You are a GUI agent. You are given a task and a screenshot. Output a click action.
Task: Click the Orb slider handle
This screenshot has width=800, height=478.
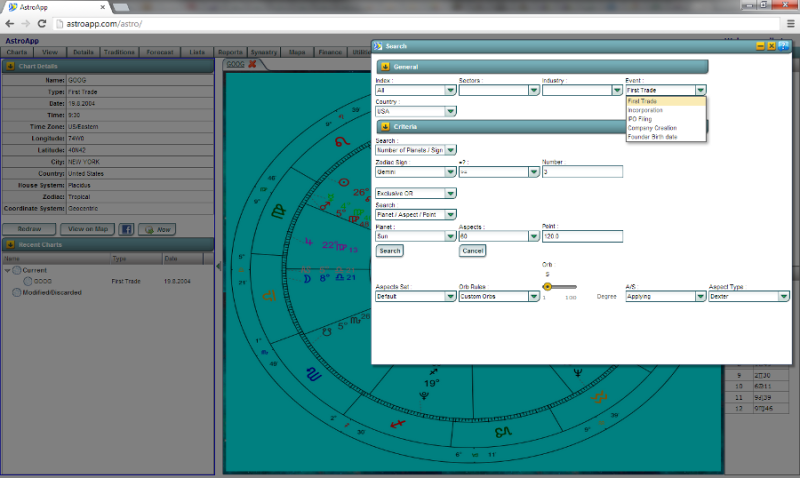click(x=547, y=286)
